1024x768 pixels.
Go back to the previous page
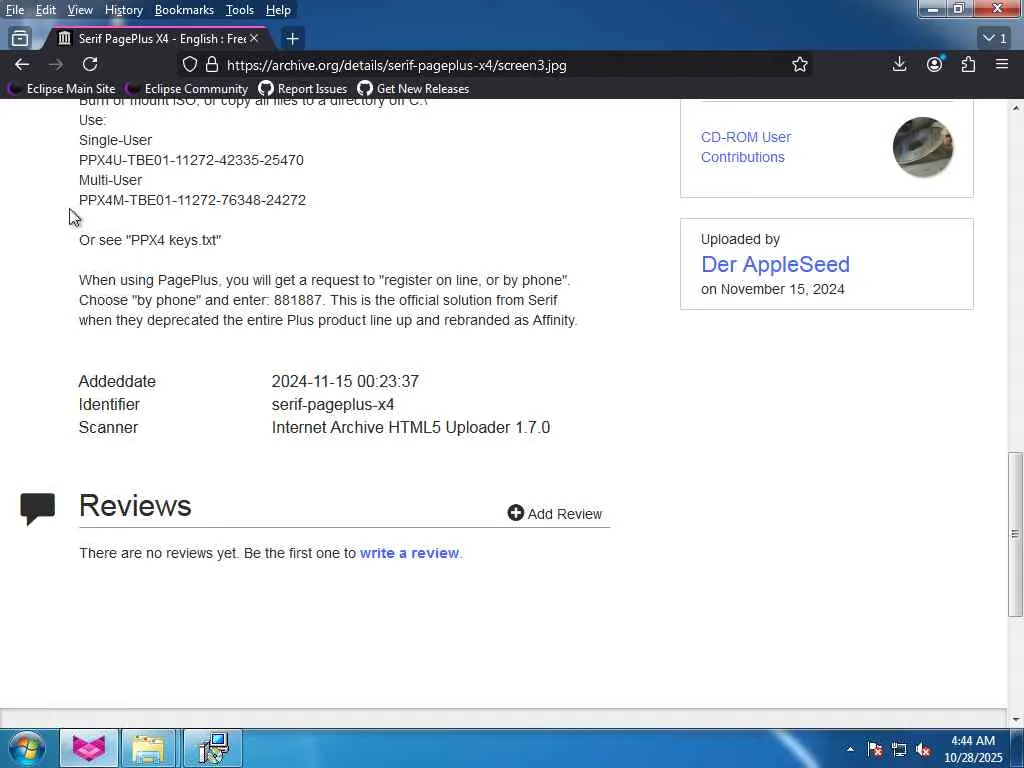coord(22,65)
